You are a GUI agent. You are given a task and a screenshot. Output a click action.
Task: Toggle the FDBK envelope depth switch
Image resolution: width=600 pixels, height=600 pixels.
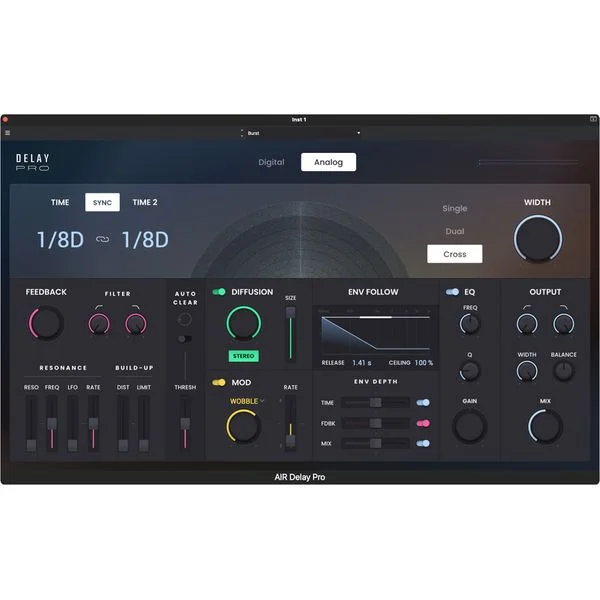(x=423, y=423)
